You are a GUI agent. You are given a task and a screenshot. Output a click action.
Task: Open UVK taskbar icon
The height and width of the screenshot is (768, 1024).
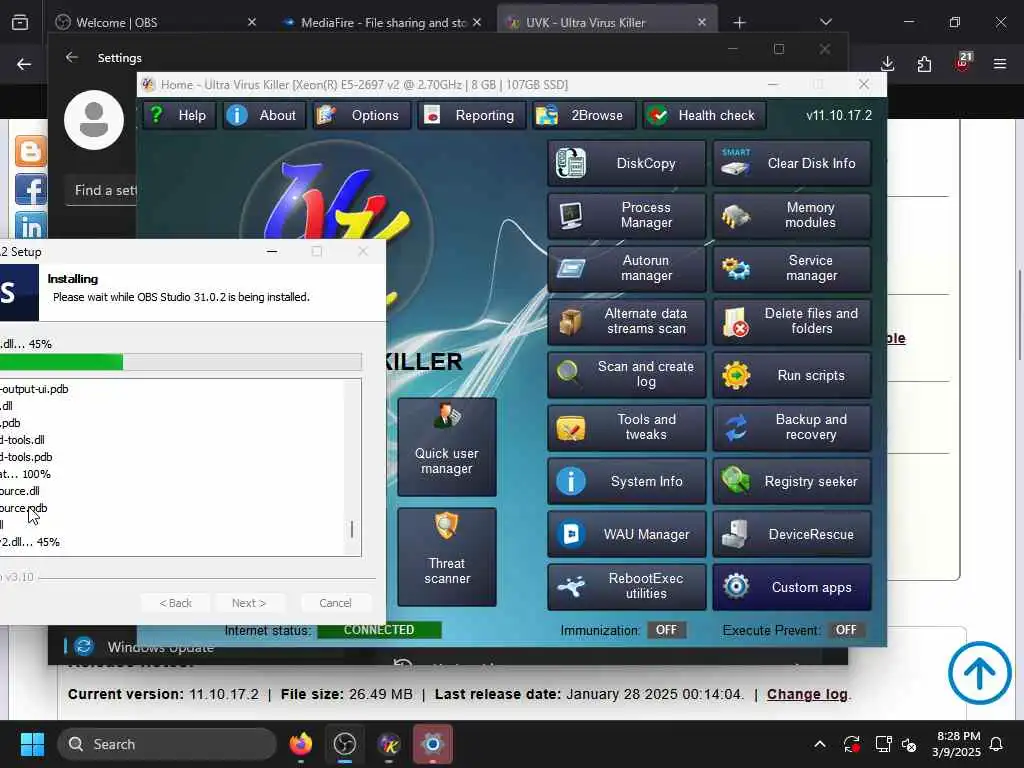click(389, 744)
